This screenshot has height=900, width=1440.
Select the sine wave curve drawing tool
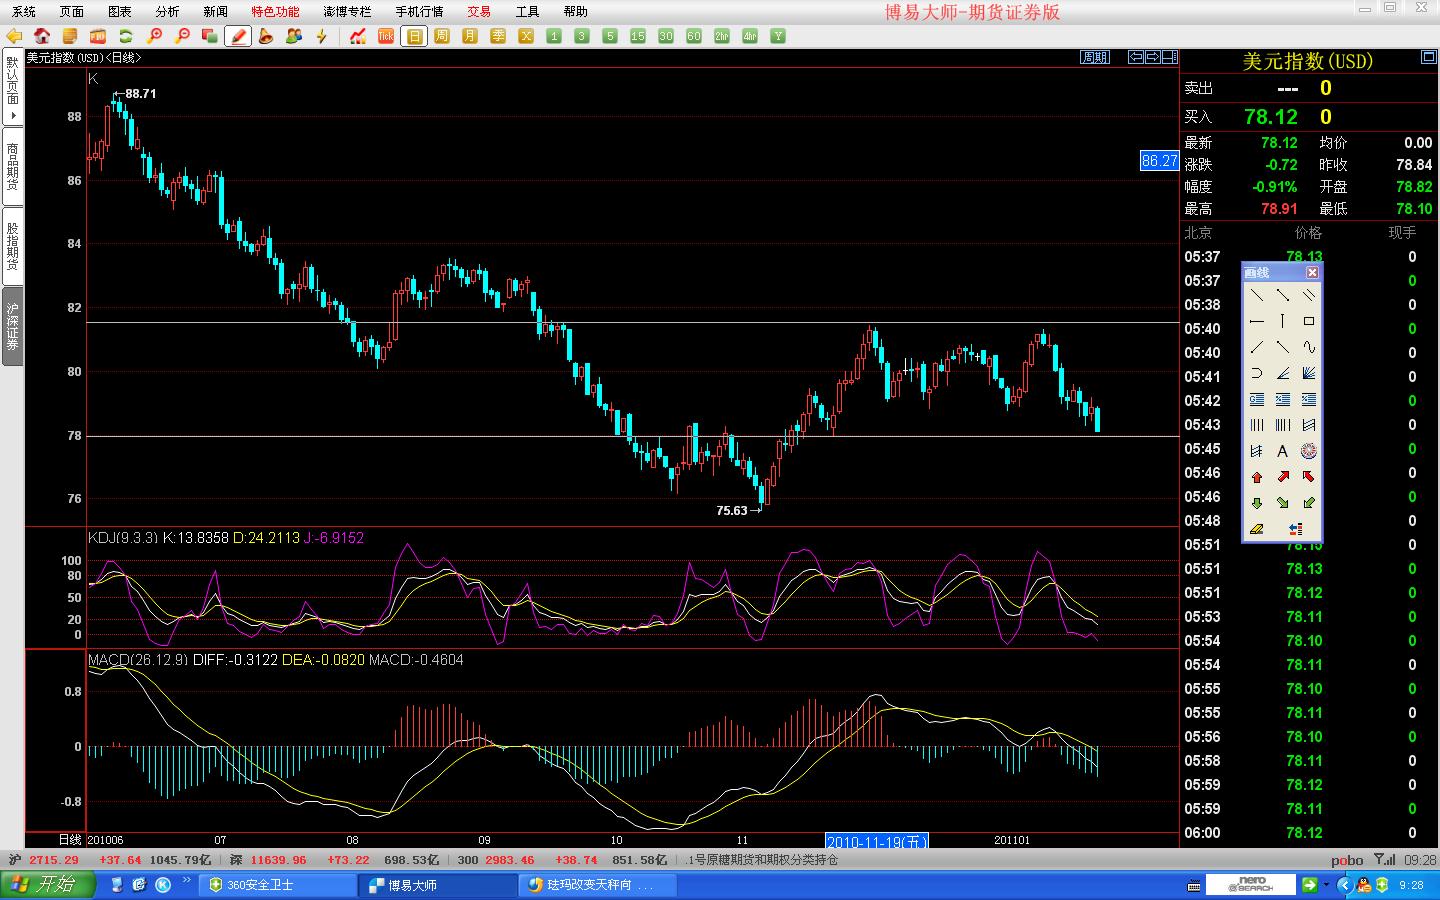click(x=1308, y=347)
